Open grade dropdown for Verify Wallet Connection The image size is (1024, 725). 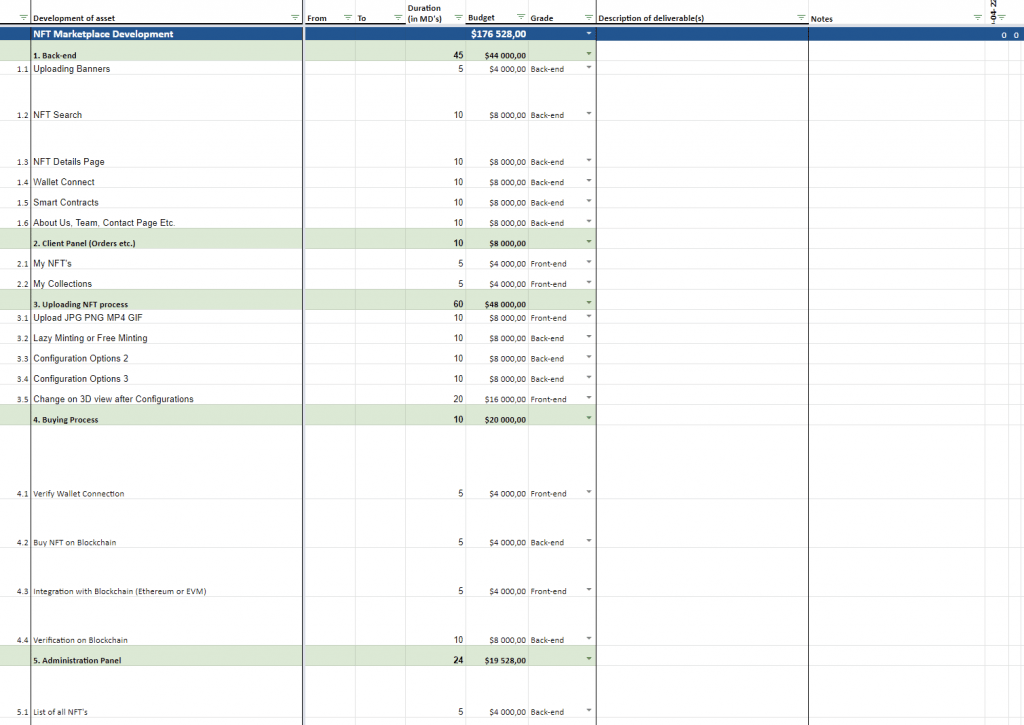click(x=588, y=492)
